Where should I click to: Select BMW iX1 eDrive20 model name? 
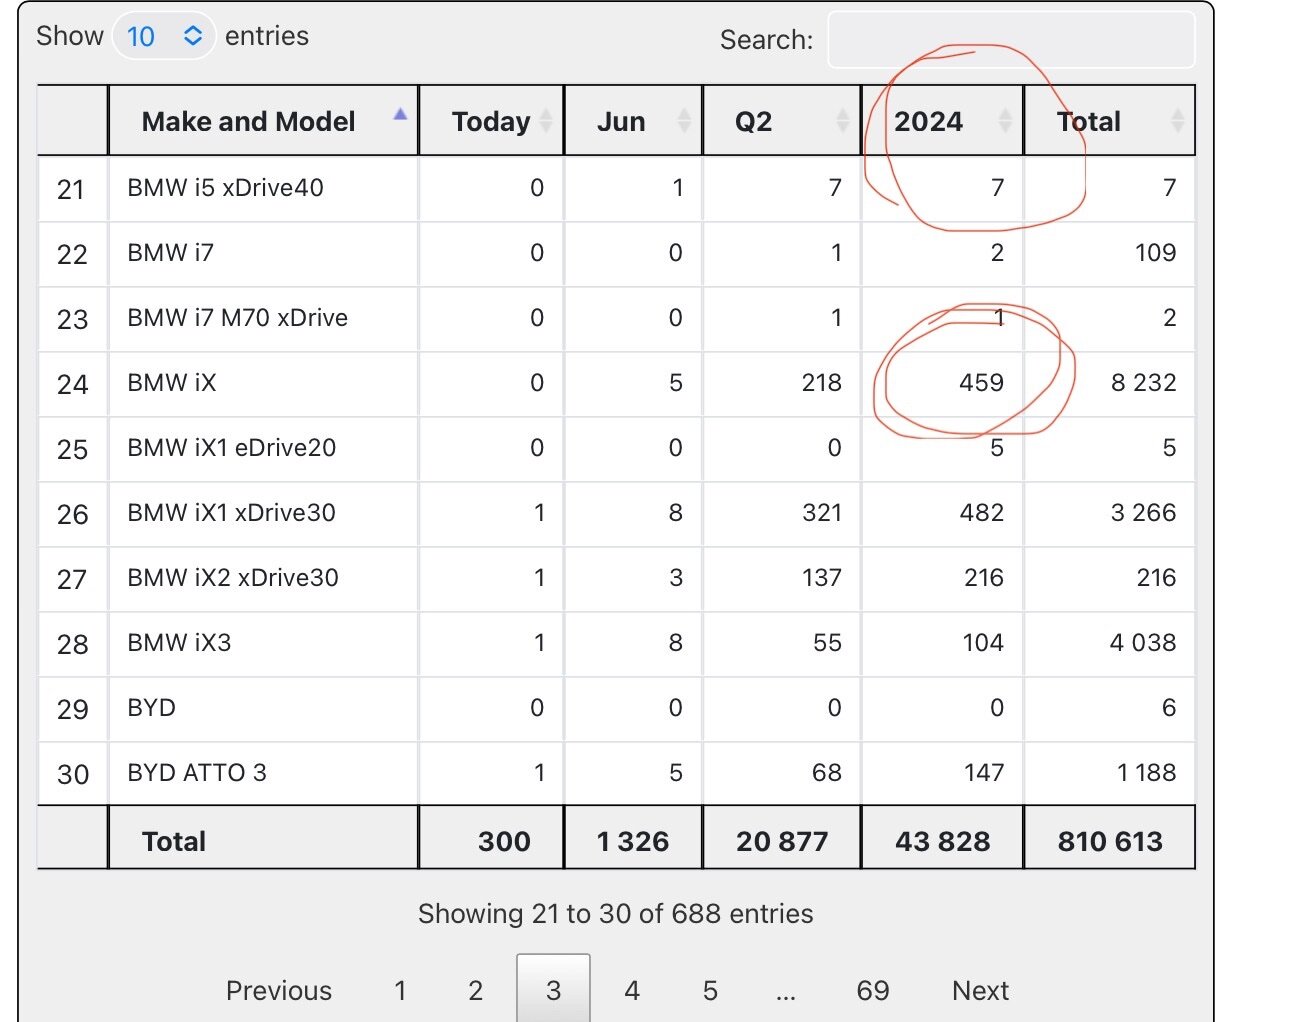click(231, 448)
